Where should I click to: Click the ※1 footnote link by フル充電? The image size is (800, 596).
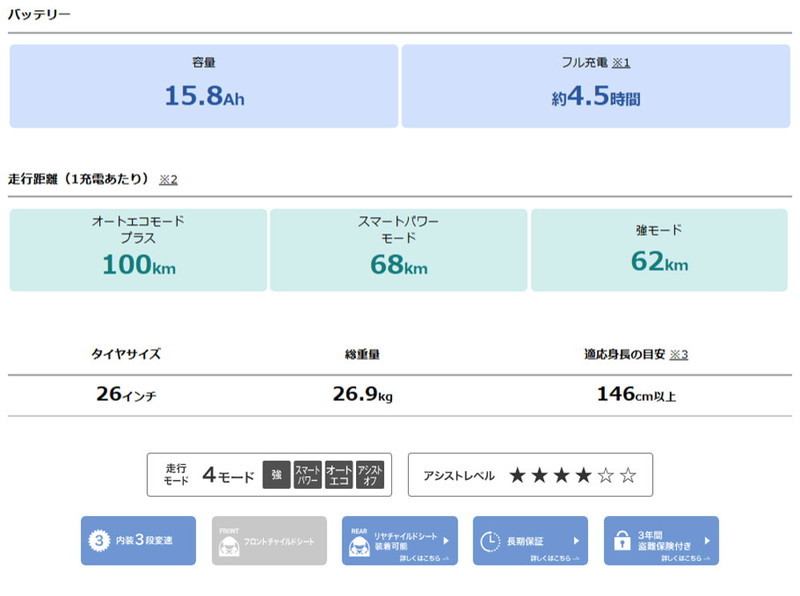621,63
